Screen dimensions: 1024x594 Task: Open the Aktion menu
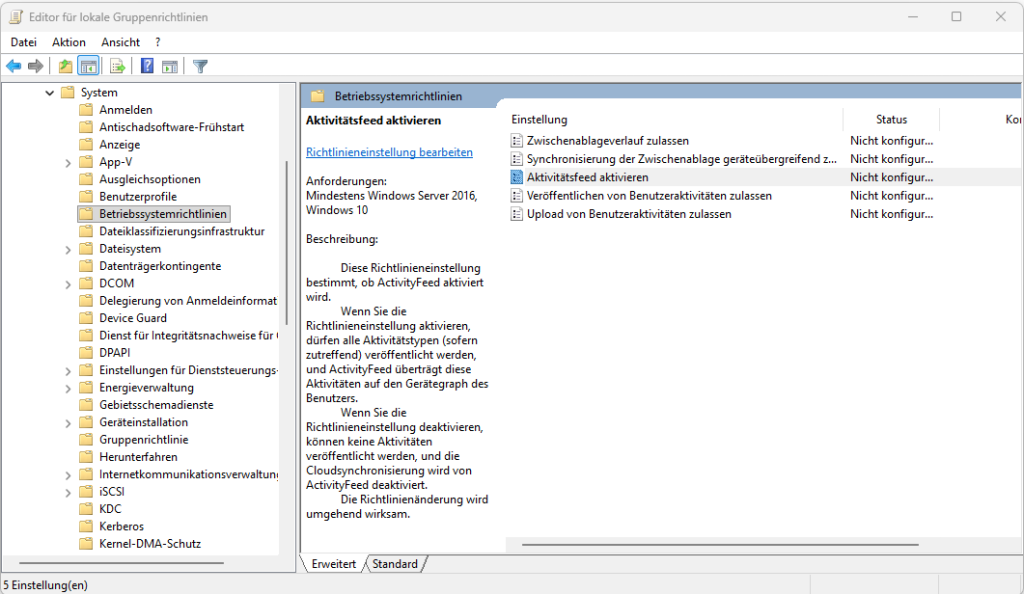tap(69, 42)
